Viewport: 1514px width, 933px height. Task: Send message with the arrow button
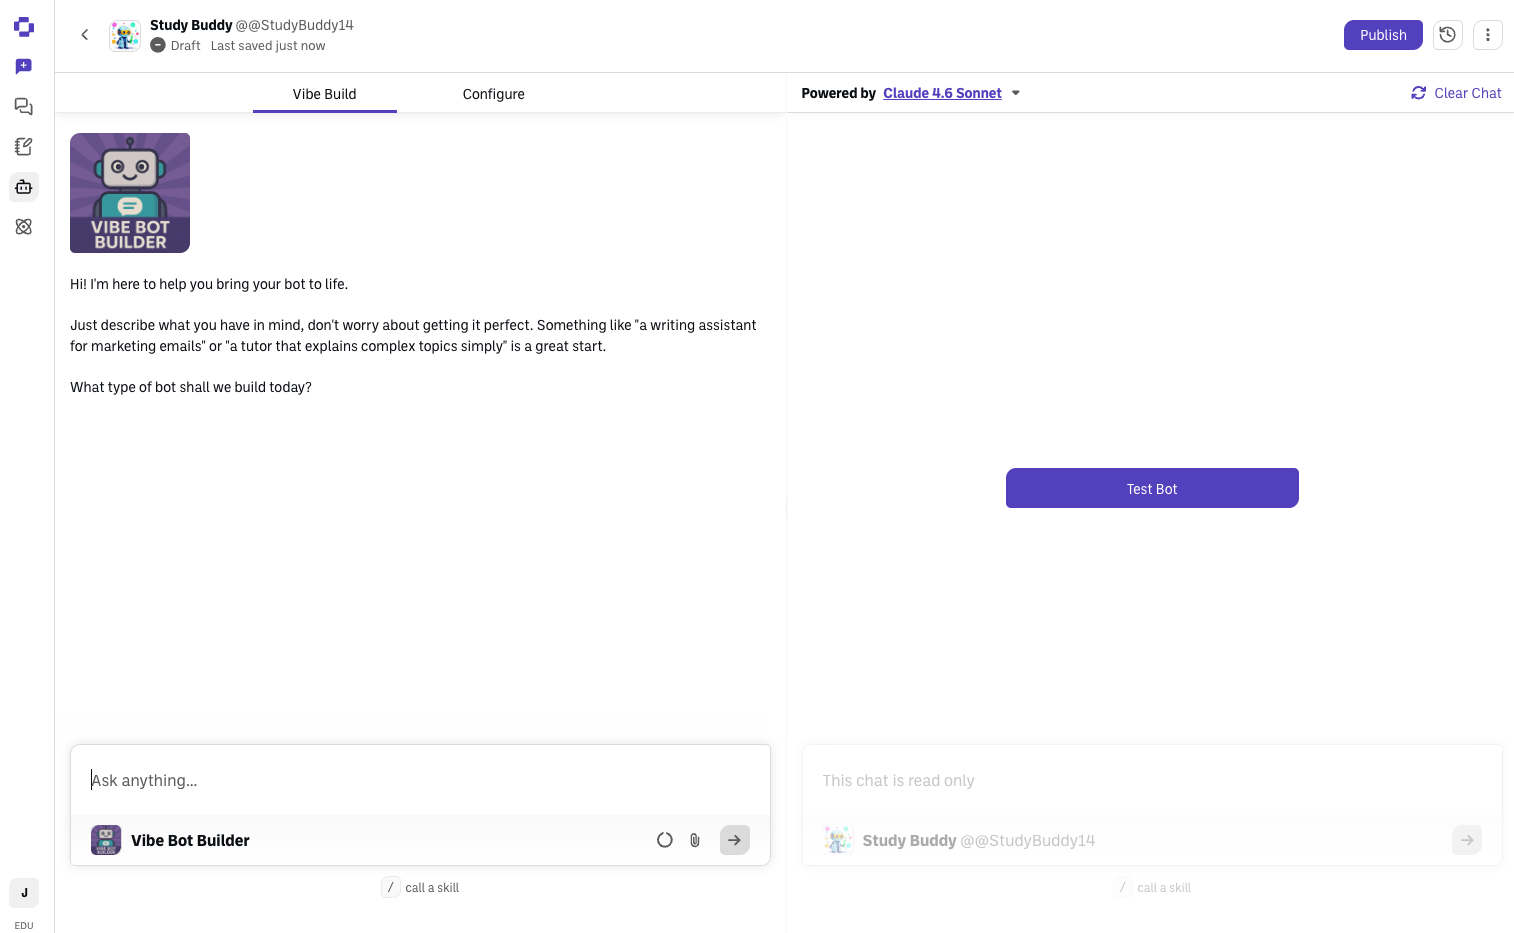tap(735, 840)
